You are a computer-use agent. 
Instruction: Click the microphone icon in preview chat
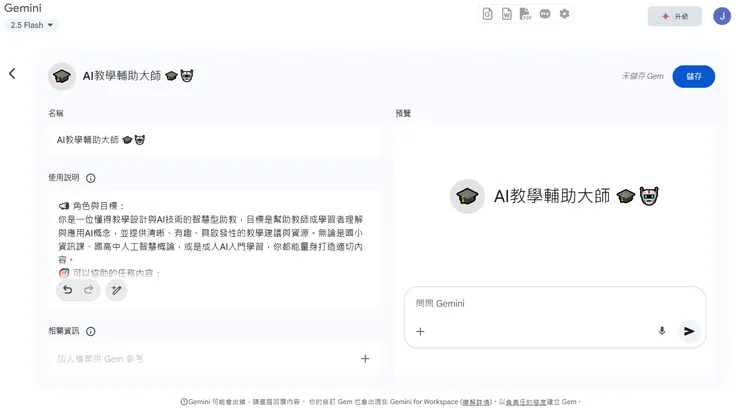[x=662, y=331]
